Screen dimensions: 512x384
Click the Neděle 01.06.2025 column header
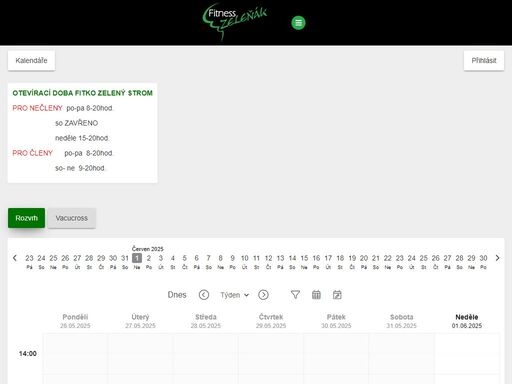click(x=467, y=321)
